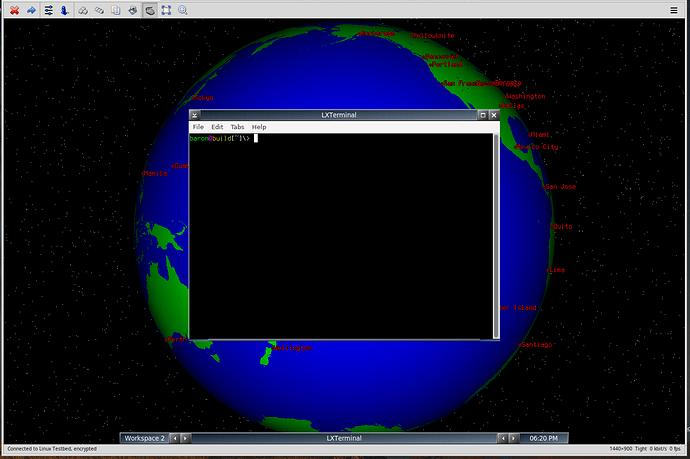Click 'Connected to Linux Testbed, encrypted' status text

[x=52, y=449]
